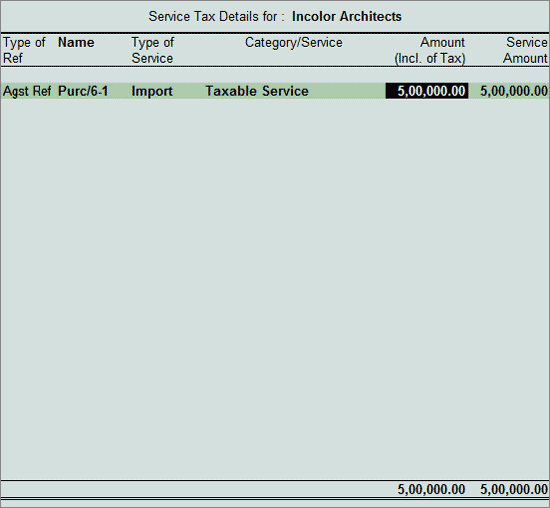Click the Type of Service column header
The image size is (550, 508).
(153, 50)
